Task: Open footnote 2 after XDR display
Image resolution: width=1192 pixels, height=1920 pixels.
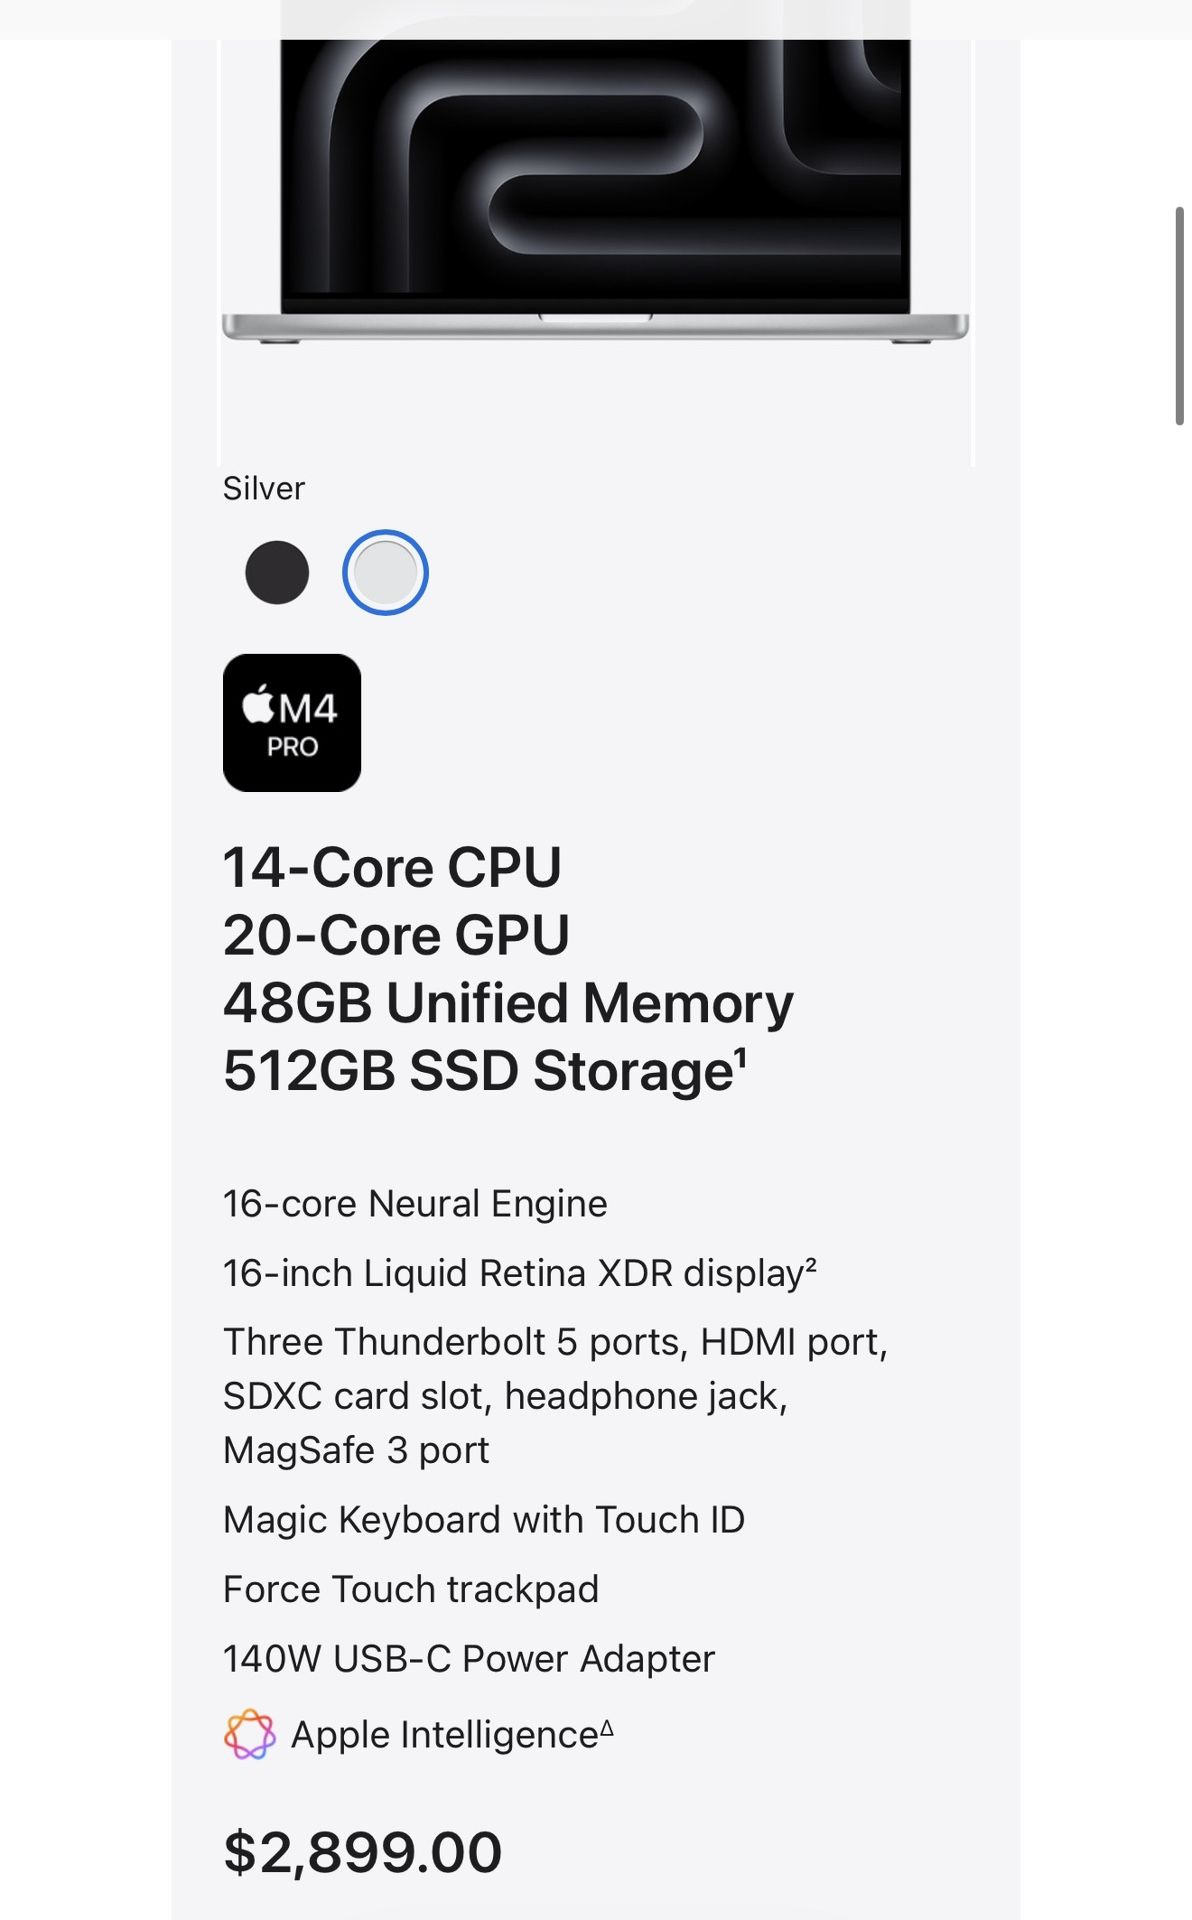Action: pos(811,1265)
